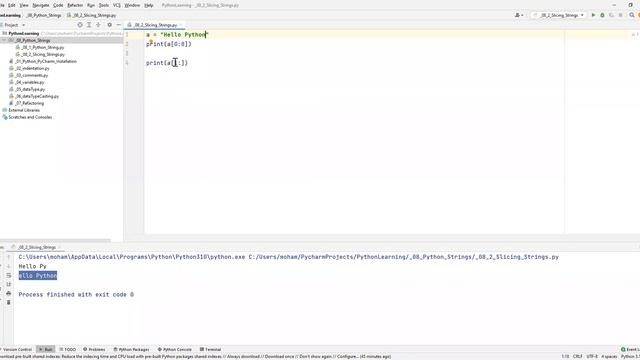Image resolution: width=640 pixels, height=360 pixels.
Task: Open the Window menu
Action: (132, 5)
